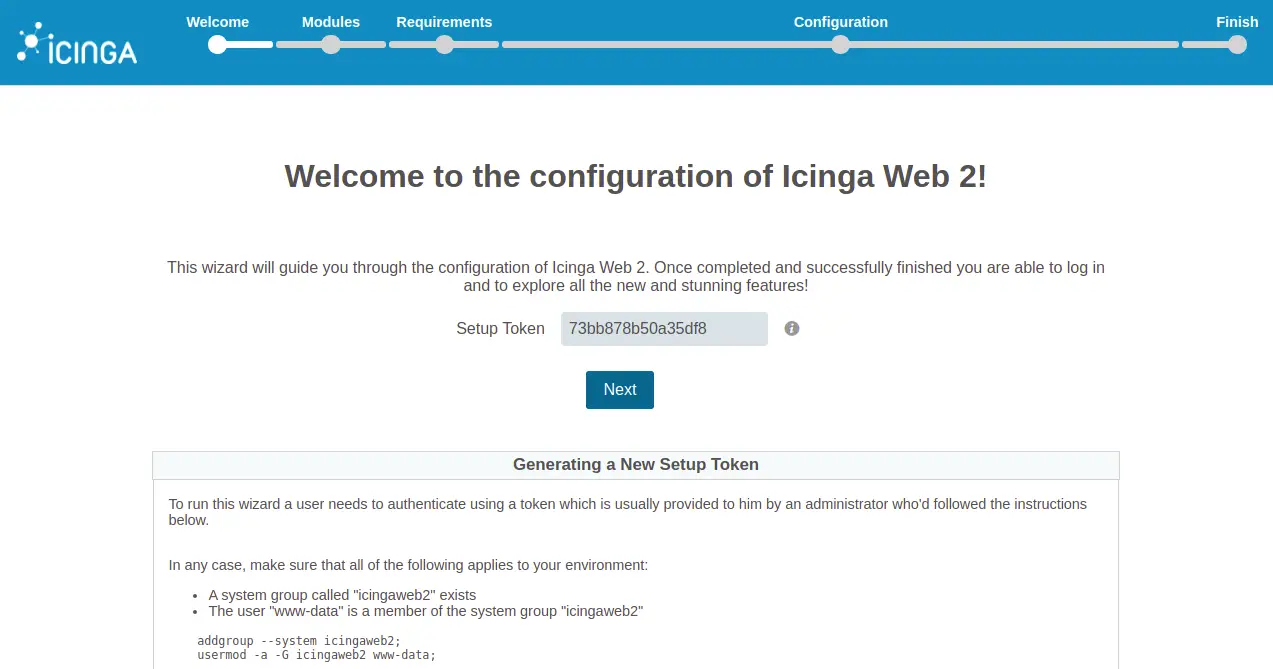The image size is (1273, 669).
Task: Select the Welcome wizard step
Action: pos(218,22)
